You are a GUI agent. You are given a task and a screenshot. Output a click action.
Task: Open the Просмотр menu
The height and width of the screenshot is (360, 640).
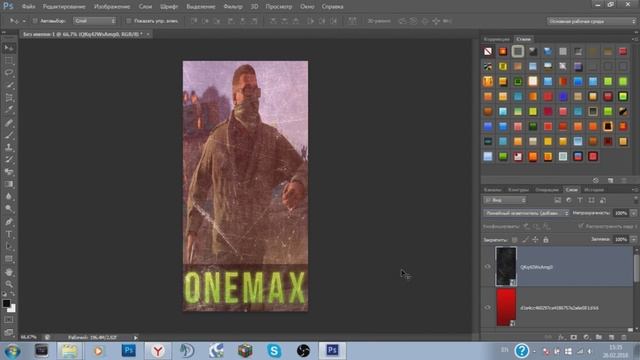(279, 7)
